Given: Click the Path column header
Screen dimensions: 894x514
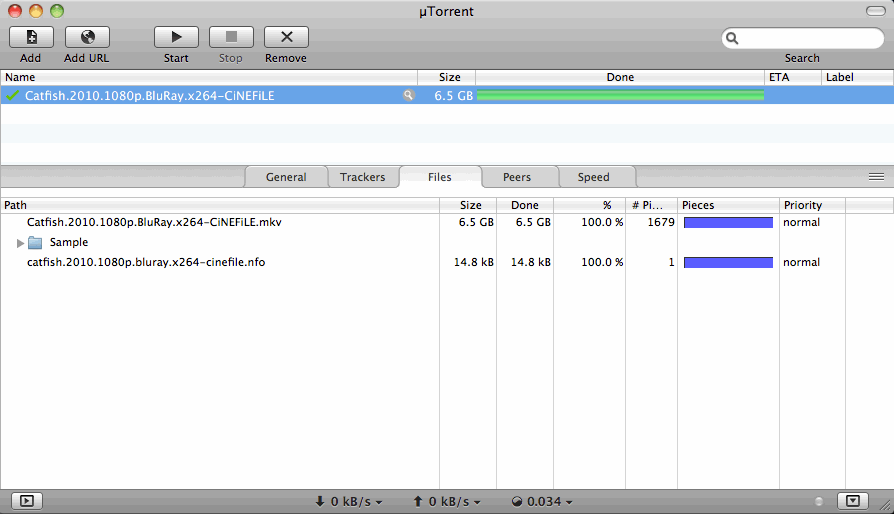Looking at the screenshot, I should click(220, 205).
